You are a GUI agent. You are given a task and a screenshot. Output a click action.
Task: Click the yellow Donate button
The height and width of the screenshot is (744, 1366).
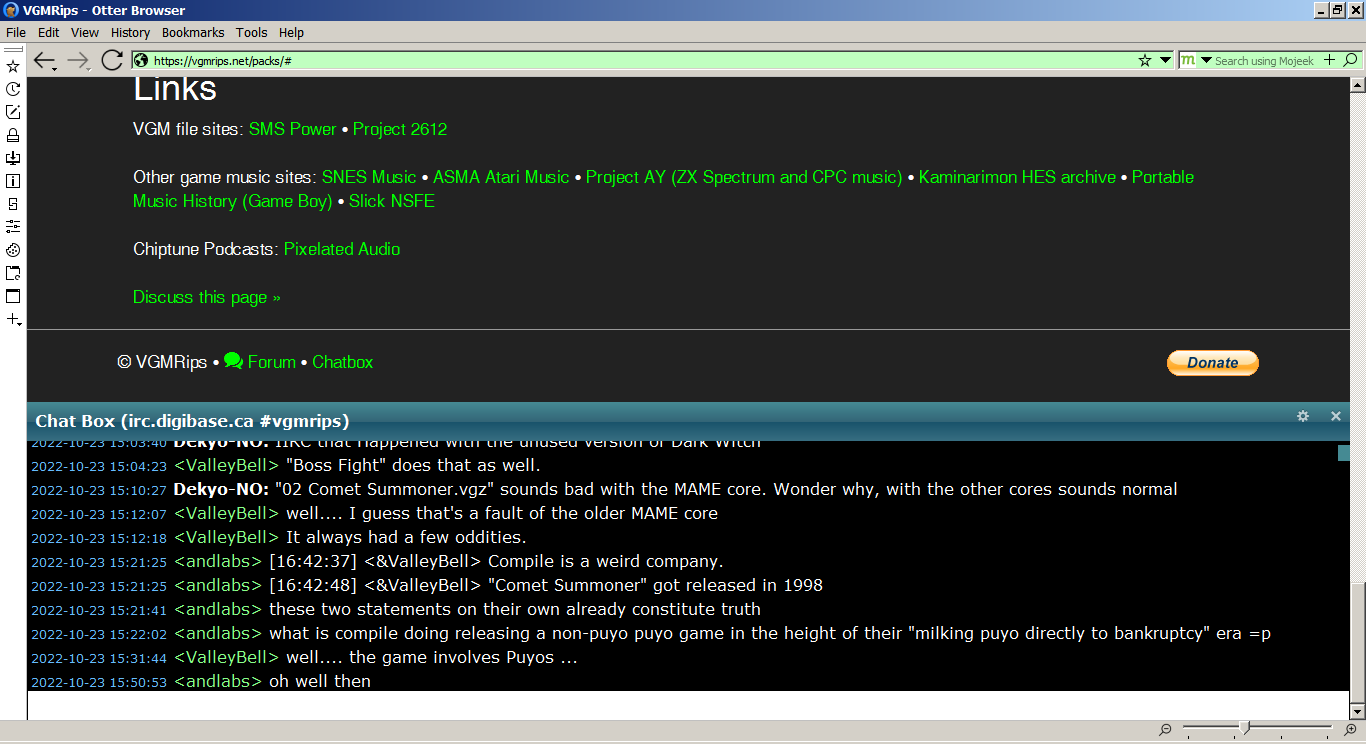[1212, 363]
